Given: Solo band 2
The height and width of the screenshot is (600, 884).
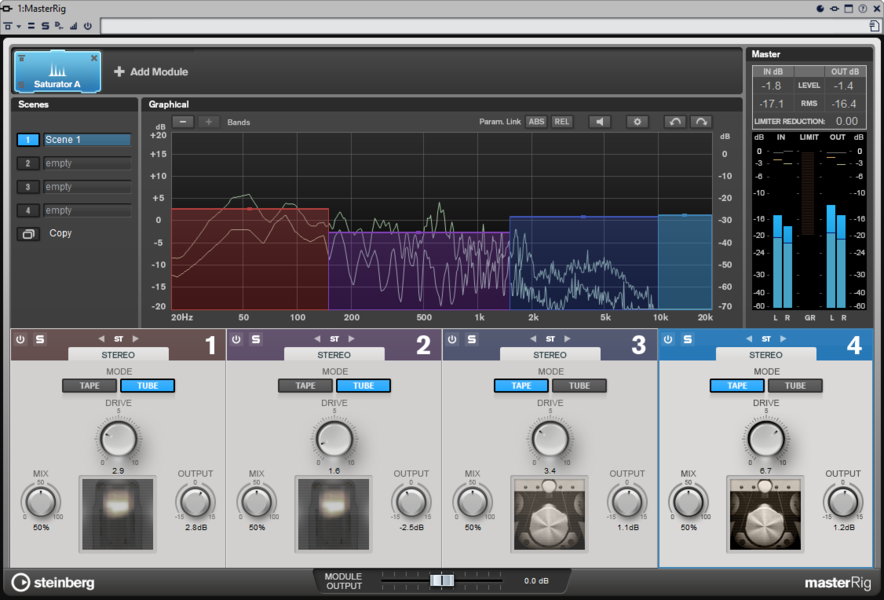Looking at the screenshot, I should point(256,339).
